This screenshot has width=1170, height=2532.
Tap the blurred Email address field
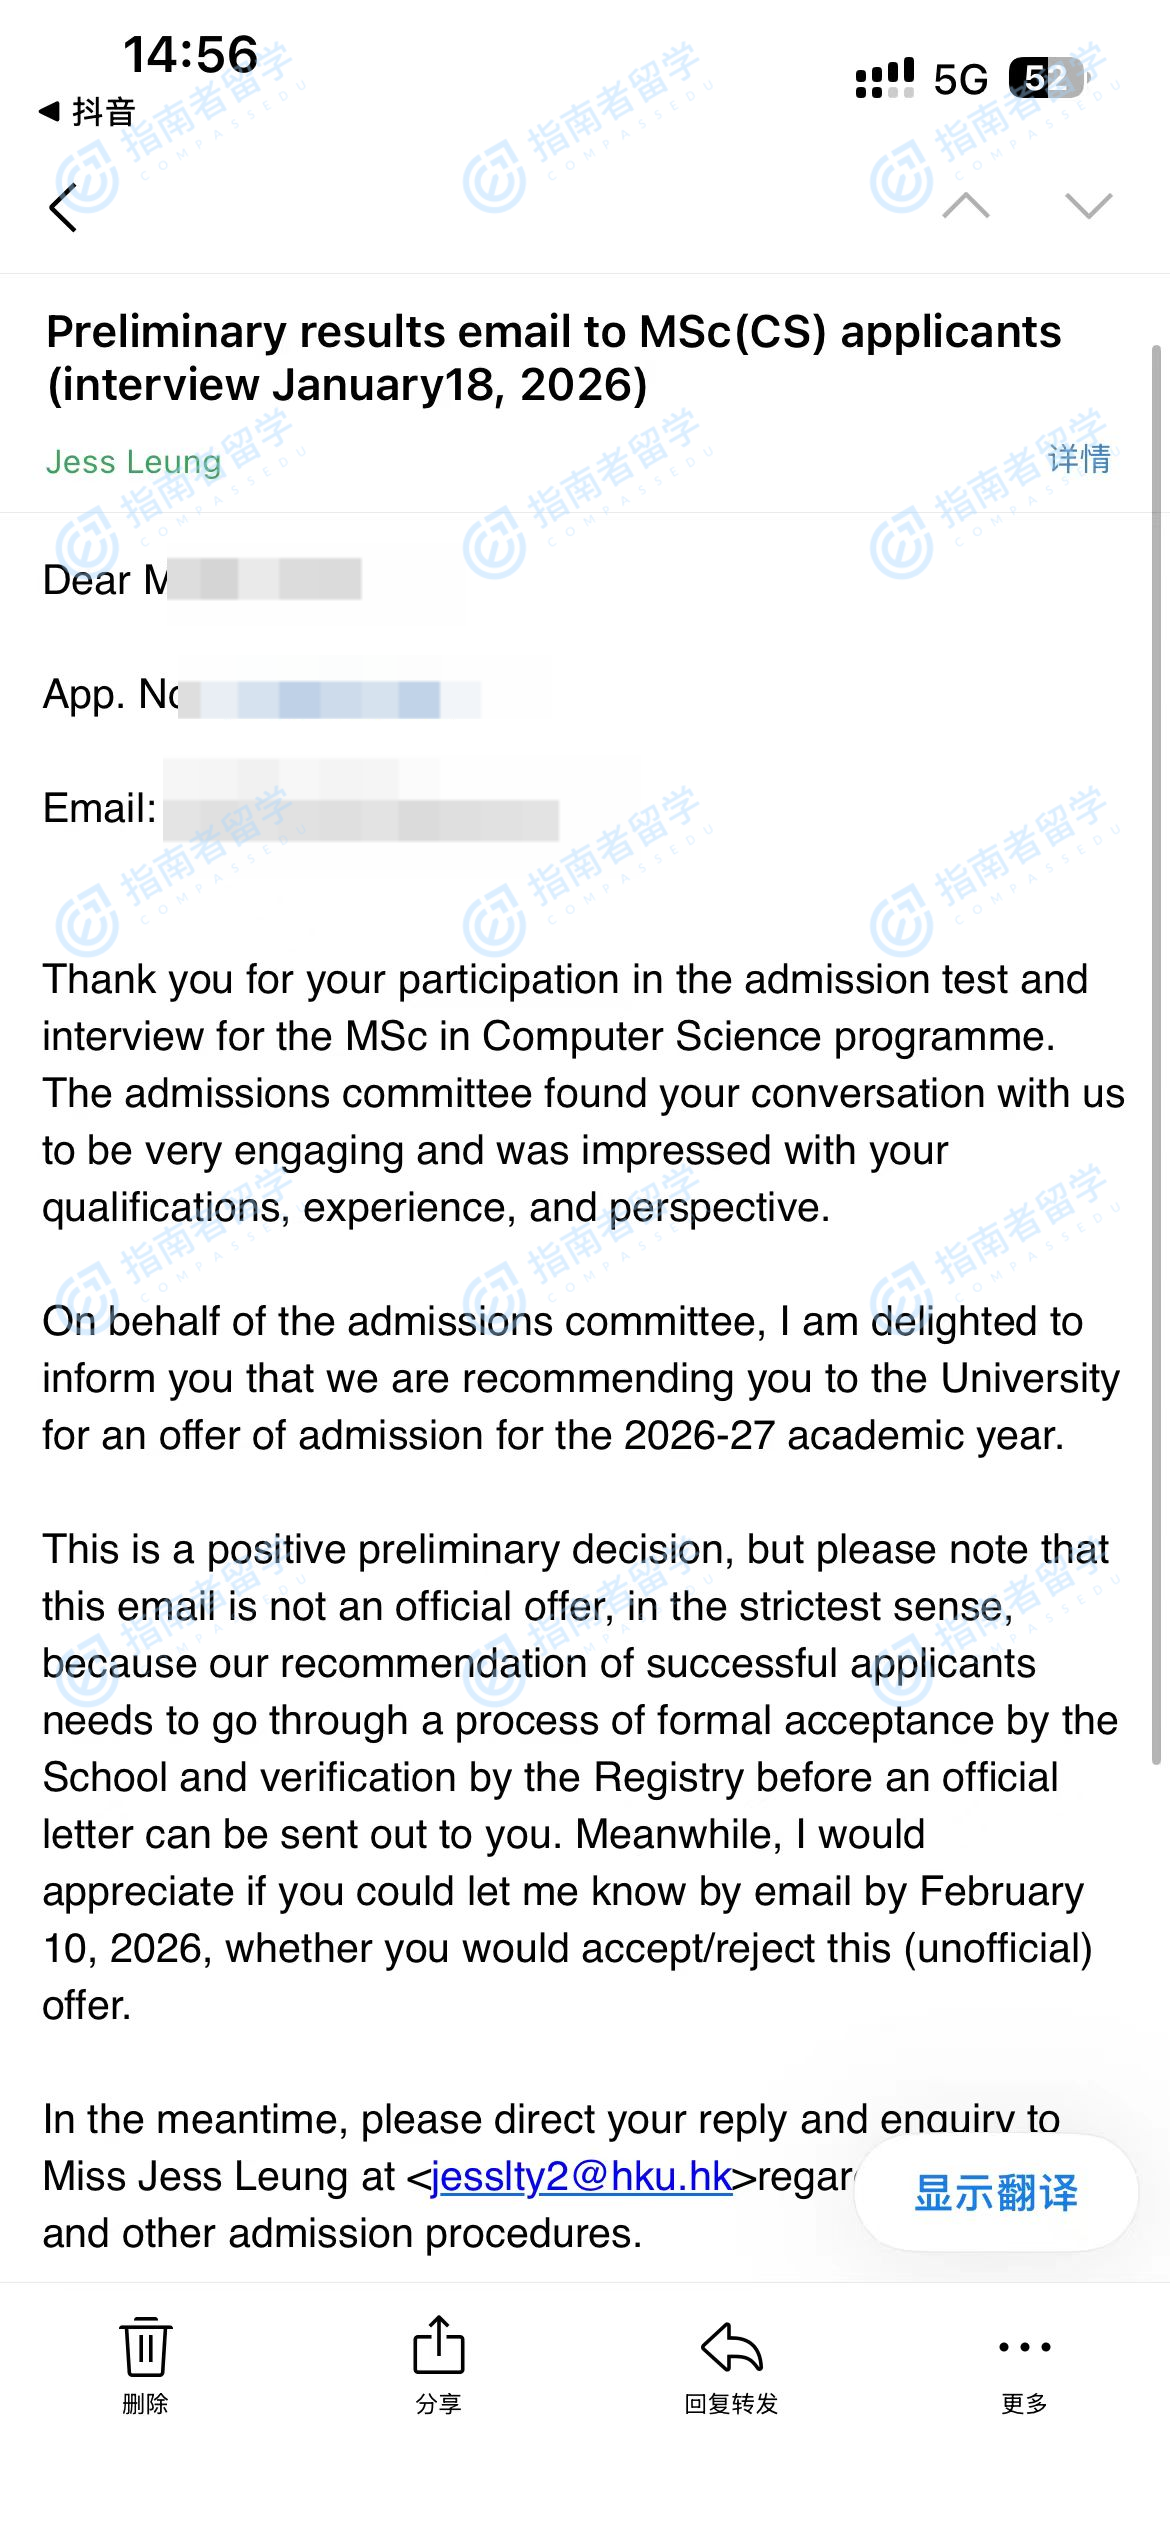(x=360, y=810)
